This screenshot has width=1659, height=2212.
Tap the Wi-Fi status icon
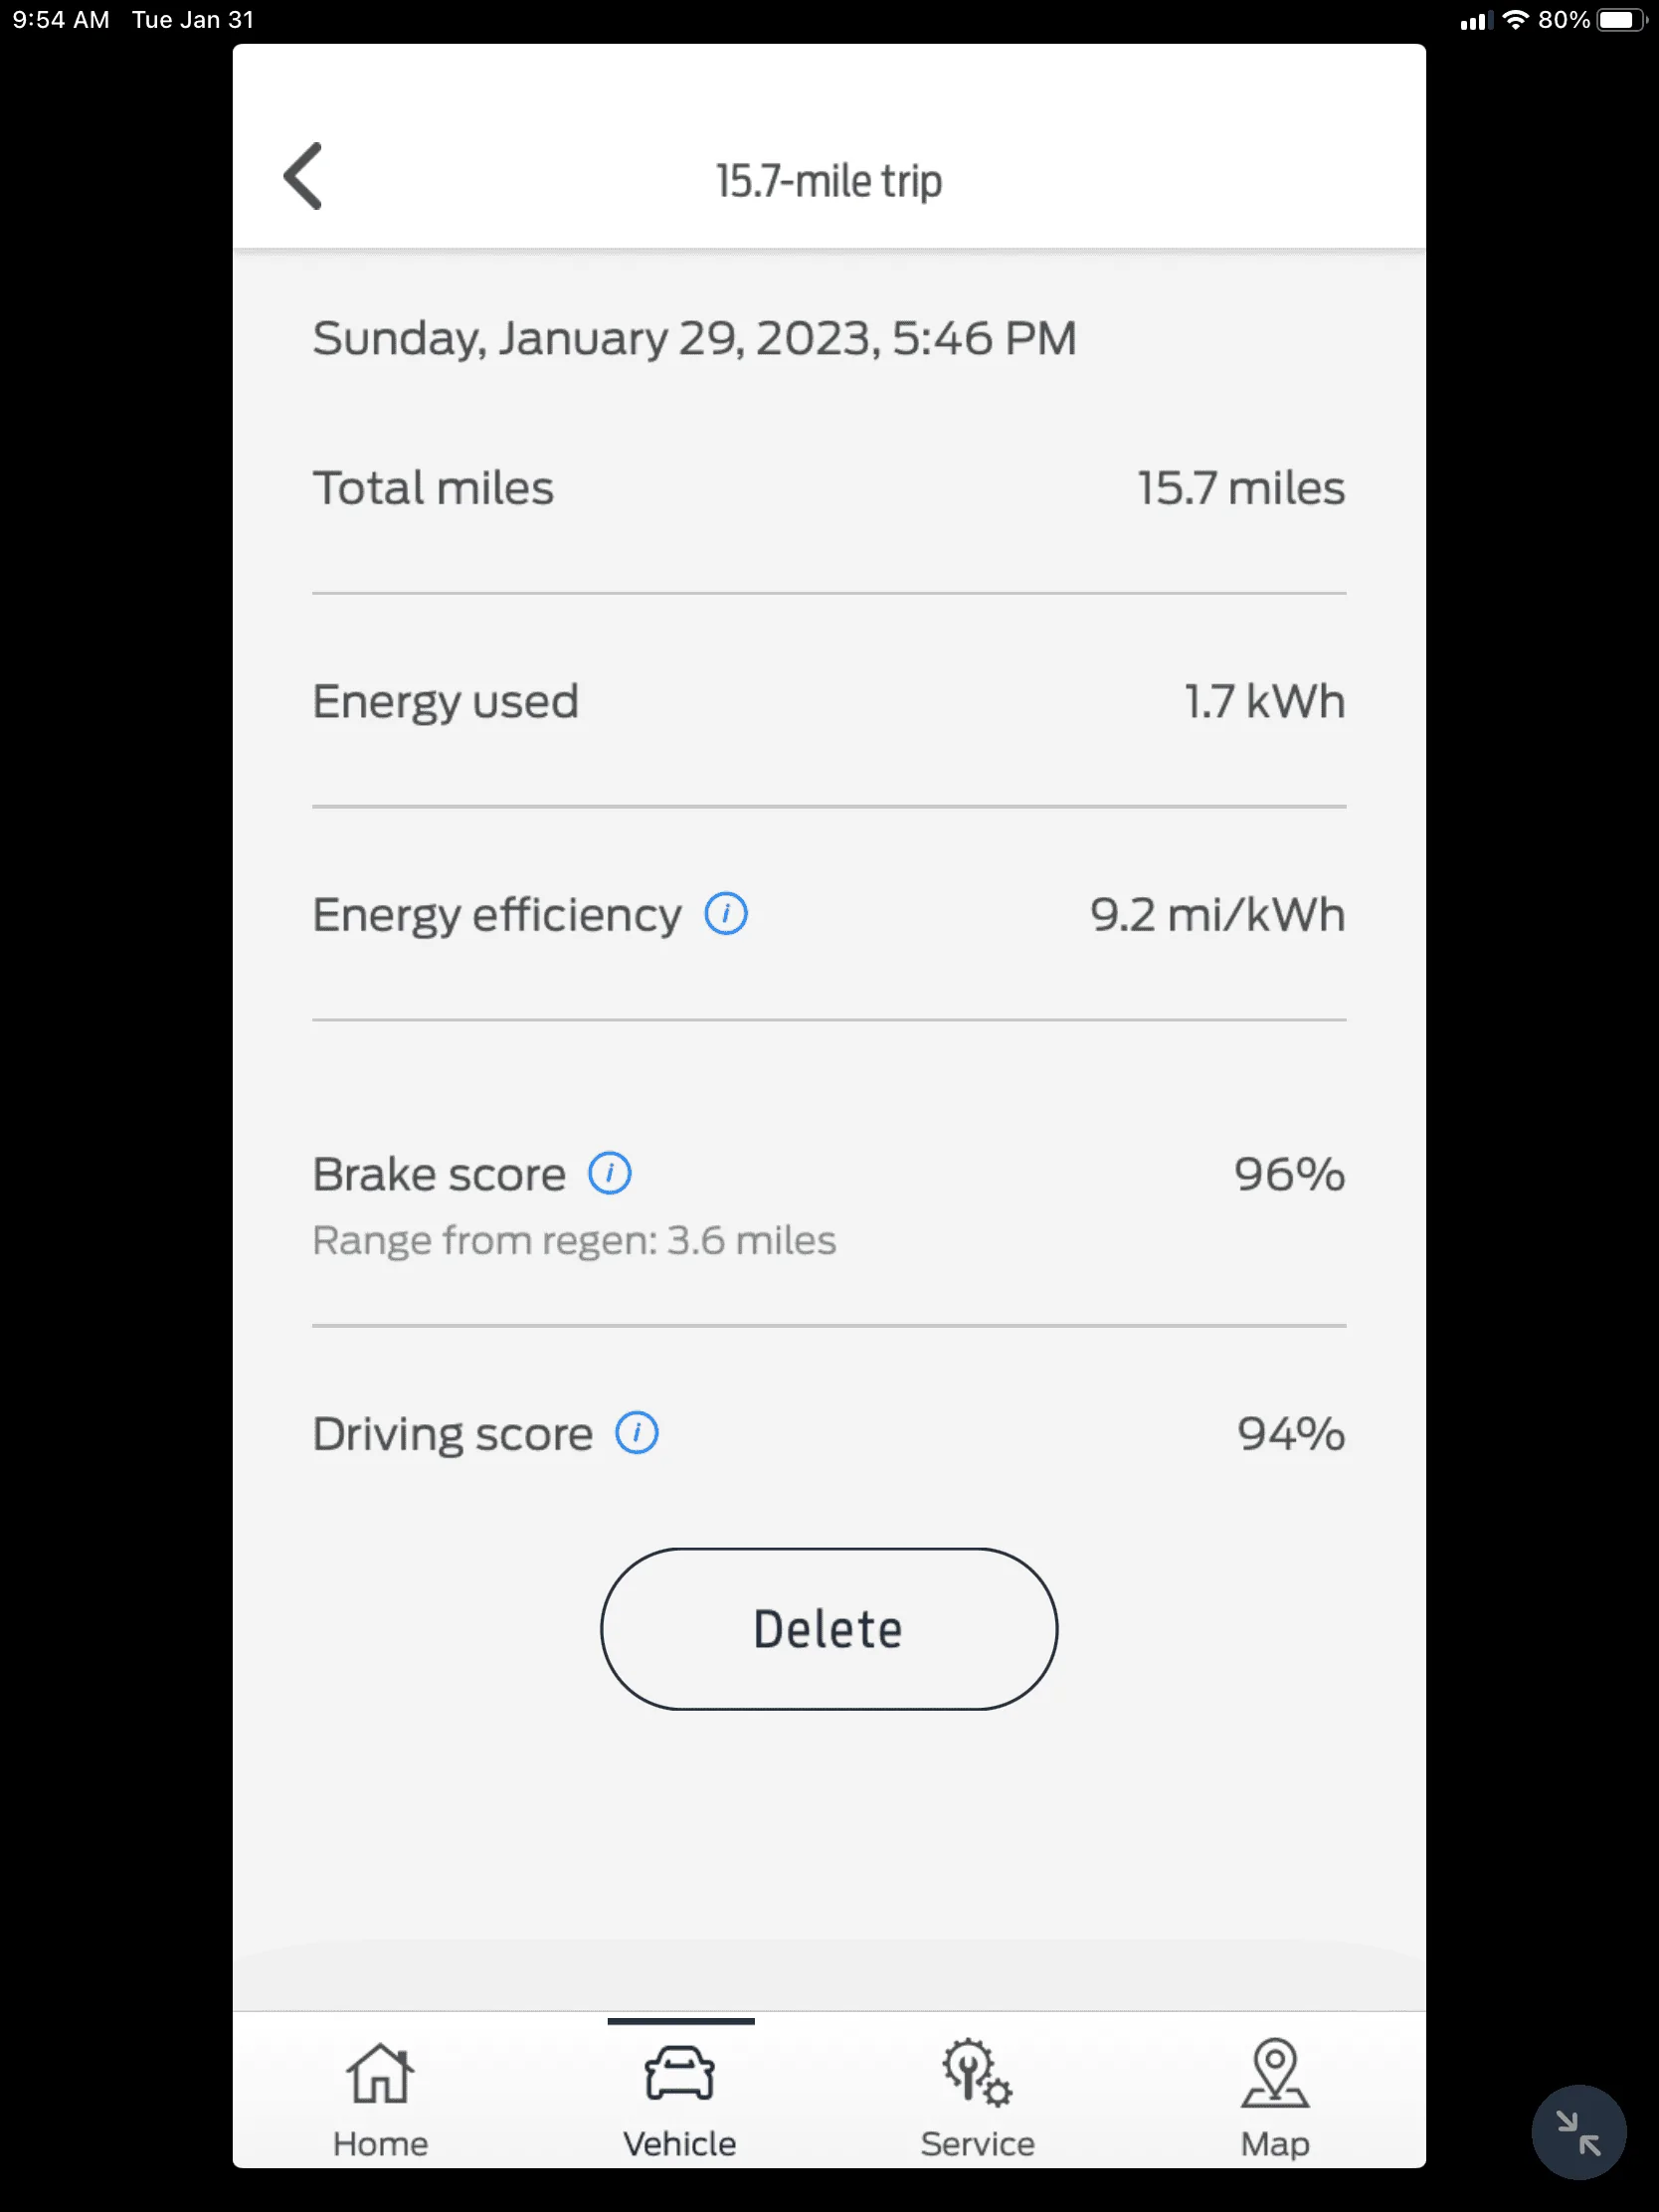click(1515, 20)
